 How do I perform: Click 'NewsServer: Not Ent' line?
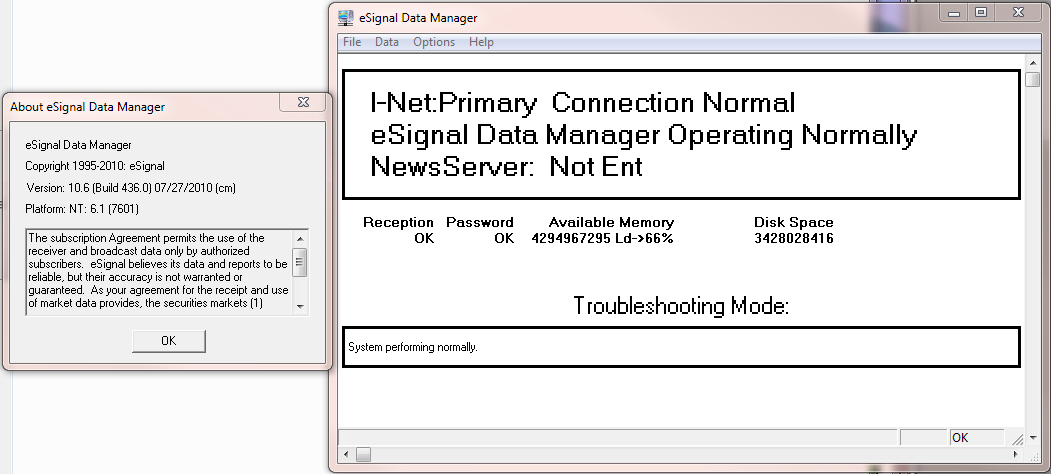coord(506,166)
